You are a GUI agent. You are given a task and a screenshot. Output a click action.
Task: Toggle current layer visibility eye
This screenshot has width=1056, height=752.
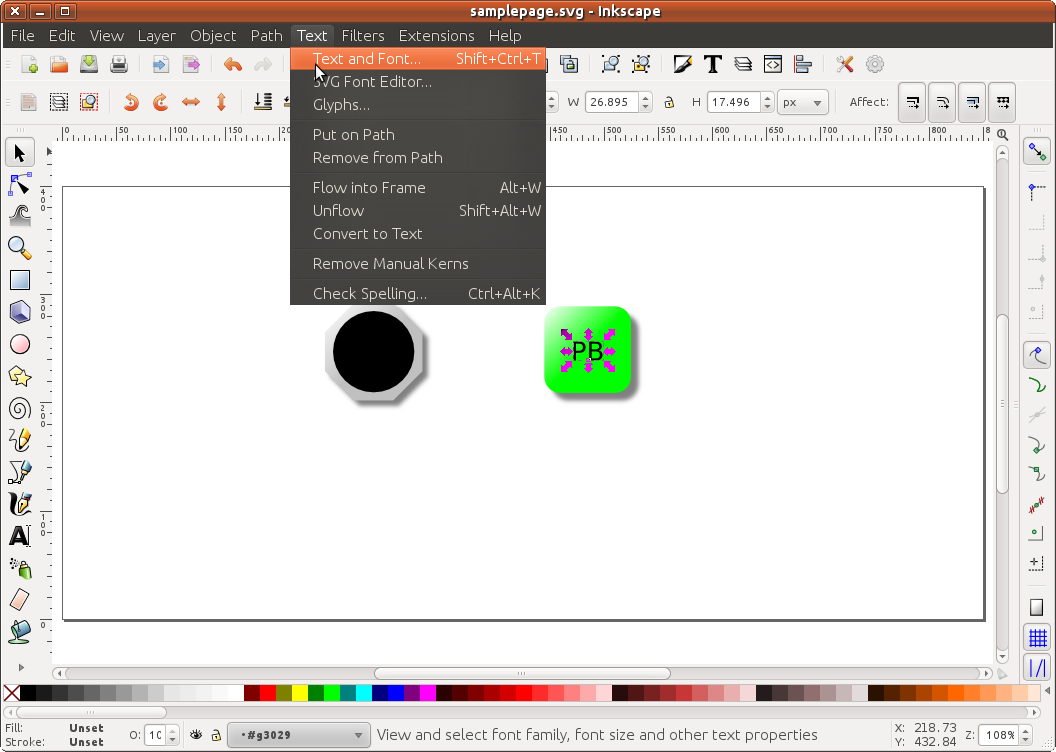(196, 735)
